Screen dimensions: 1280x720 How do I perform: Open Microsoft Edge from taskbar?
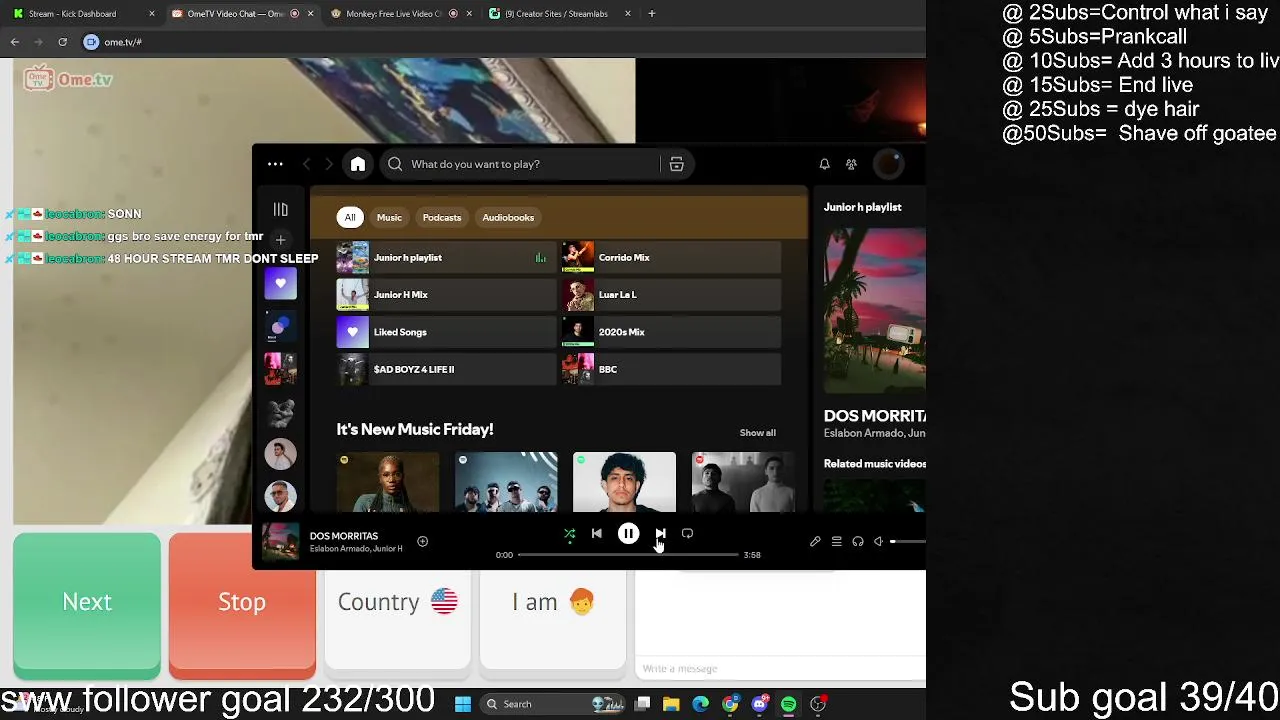[x=700, y=704]
